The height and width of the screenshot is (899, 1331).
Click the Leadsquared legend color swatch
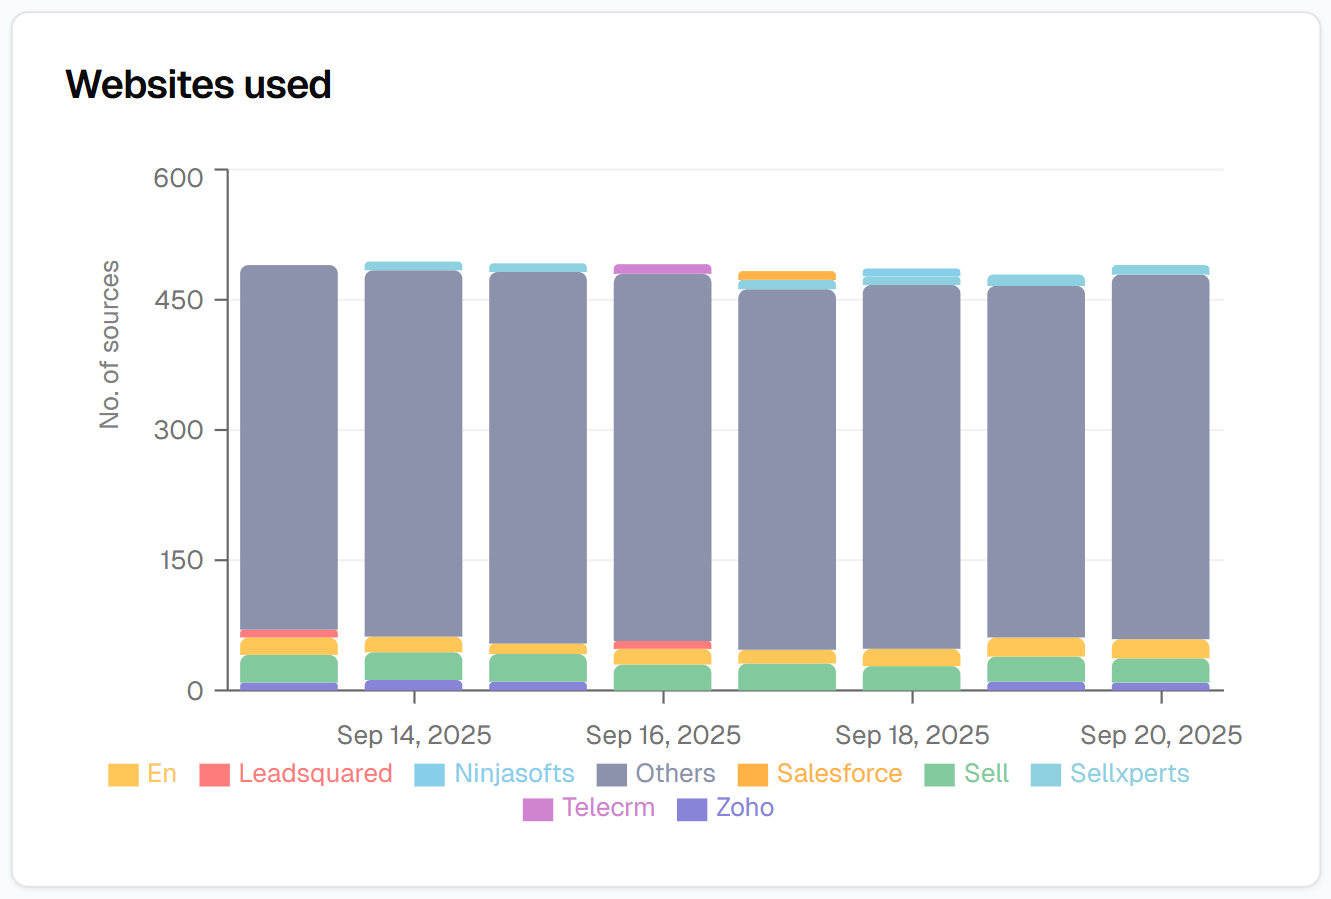[214, 775]
